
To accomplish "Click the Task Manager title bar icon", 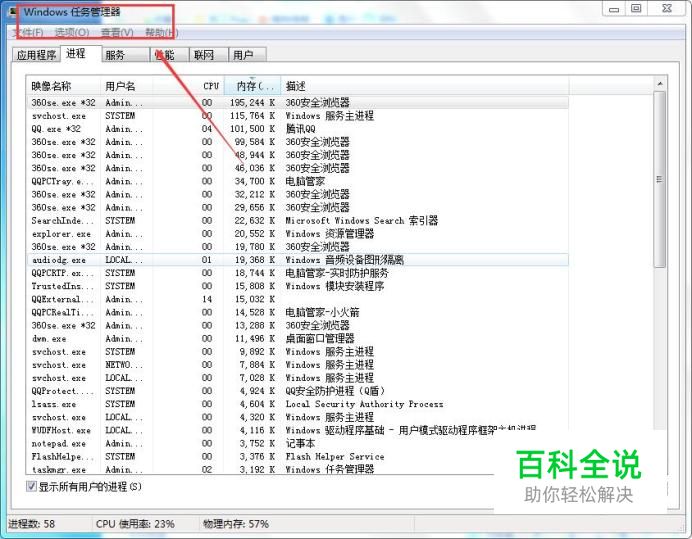I will (14, 12).
